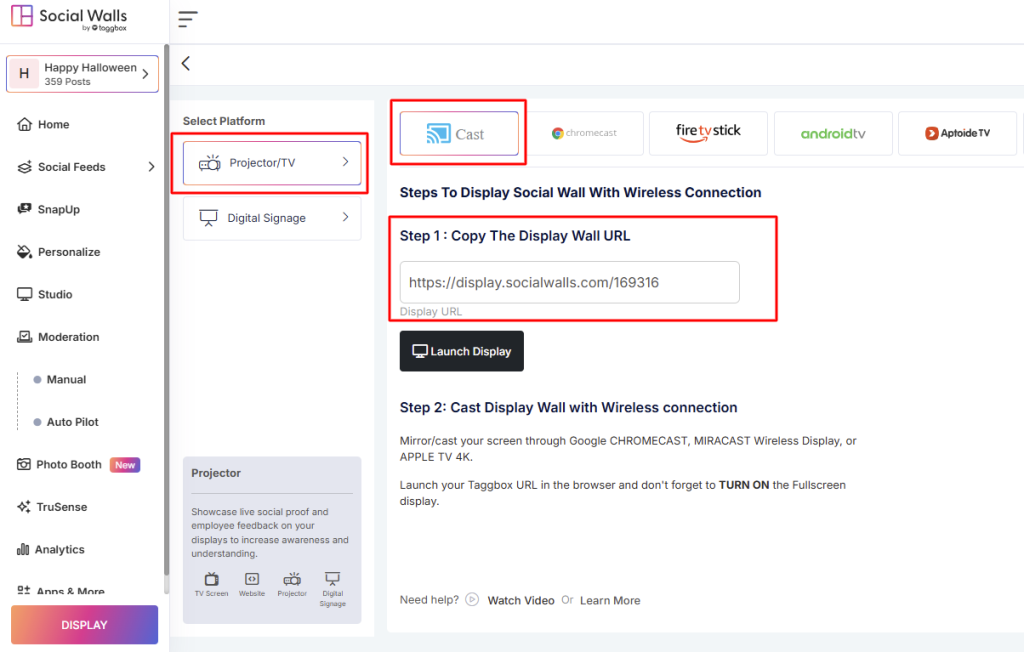1024x652 pixels.
Task: Click the Launch Display button
Action: [x=461, y=351]
